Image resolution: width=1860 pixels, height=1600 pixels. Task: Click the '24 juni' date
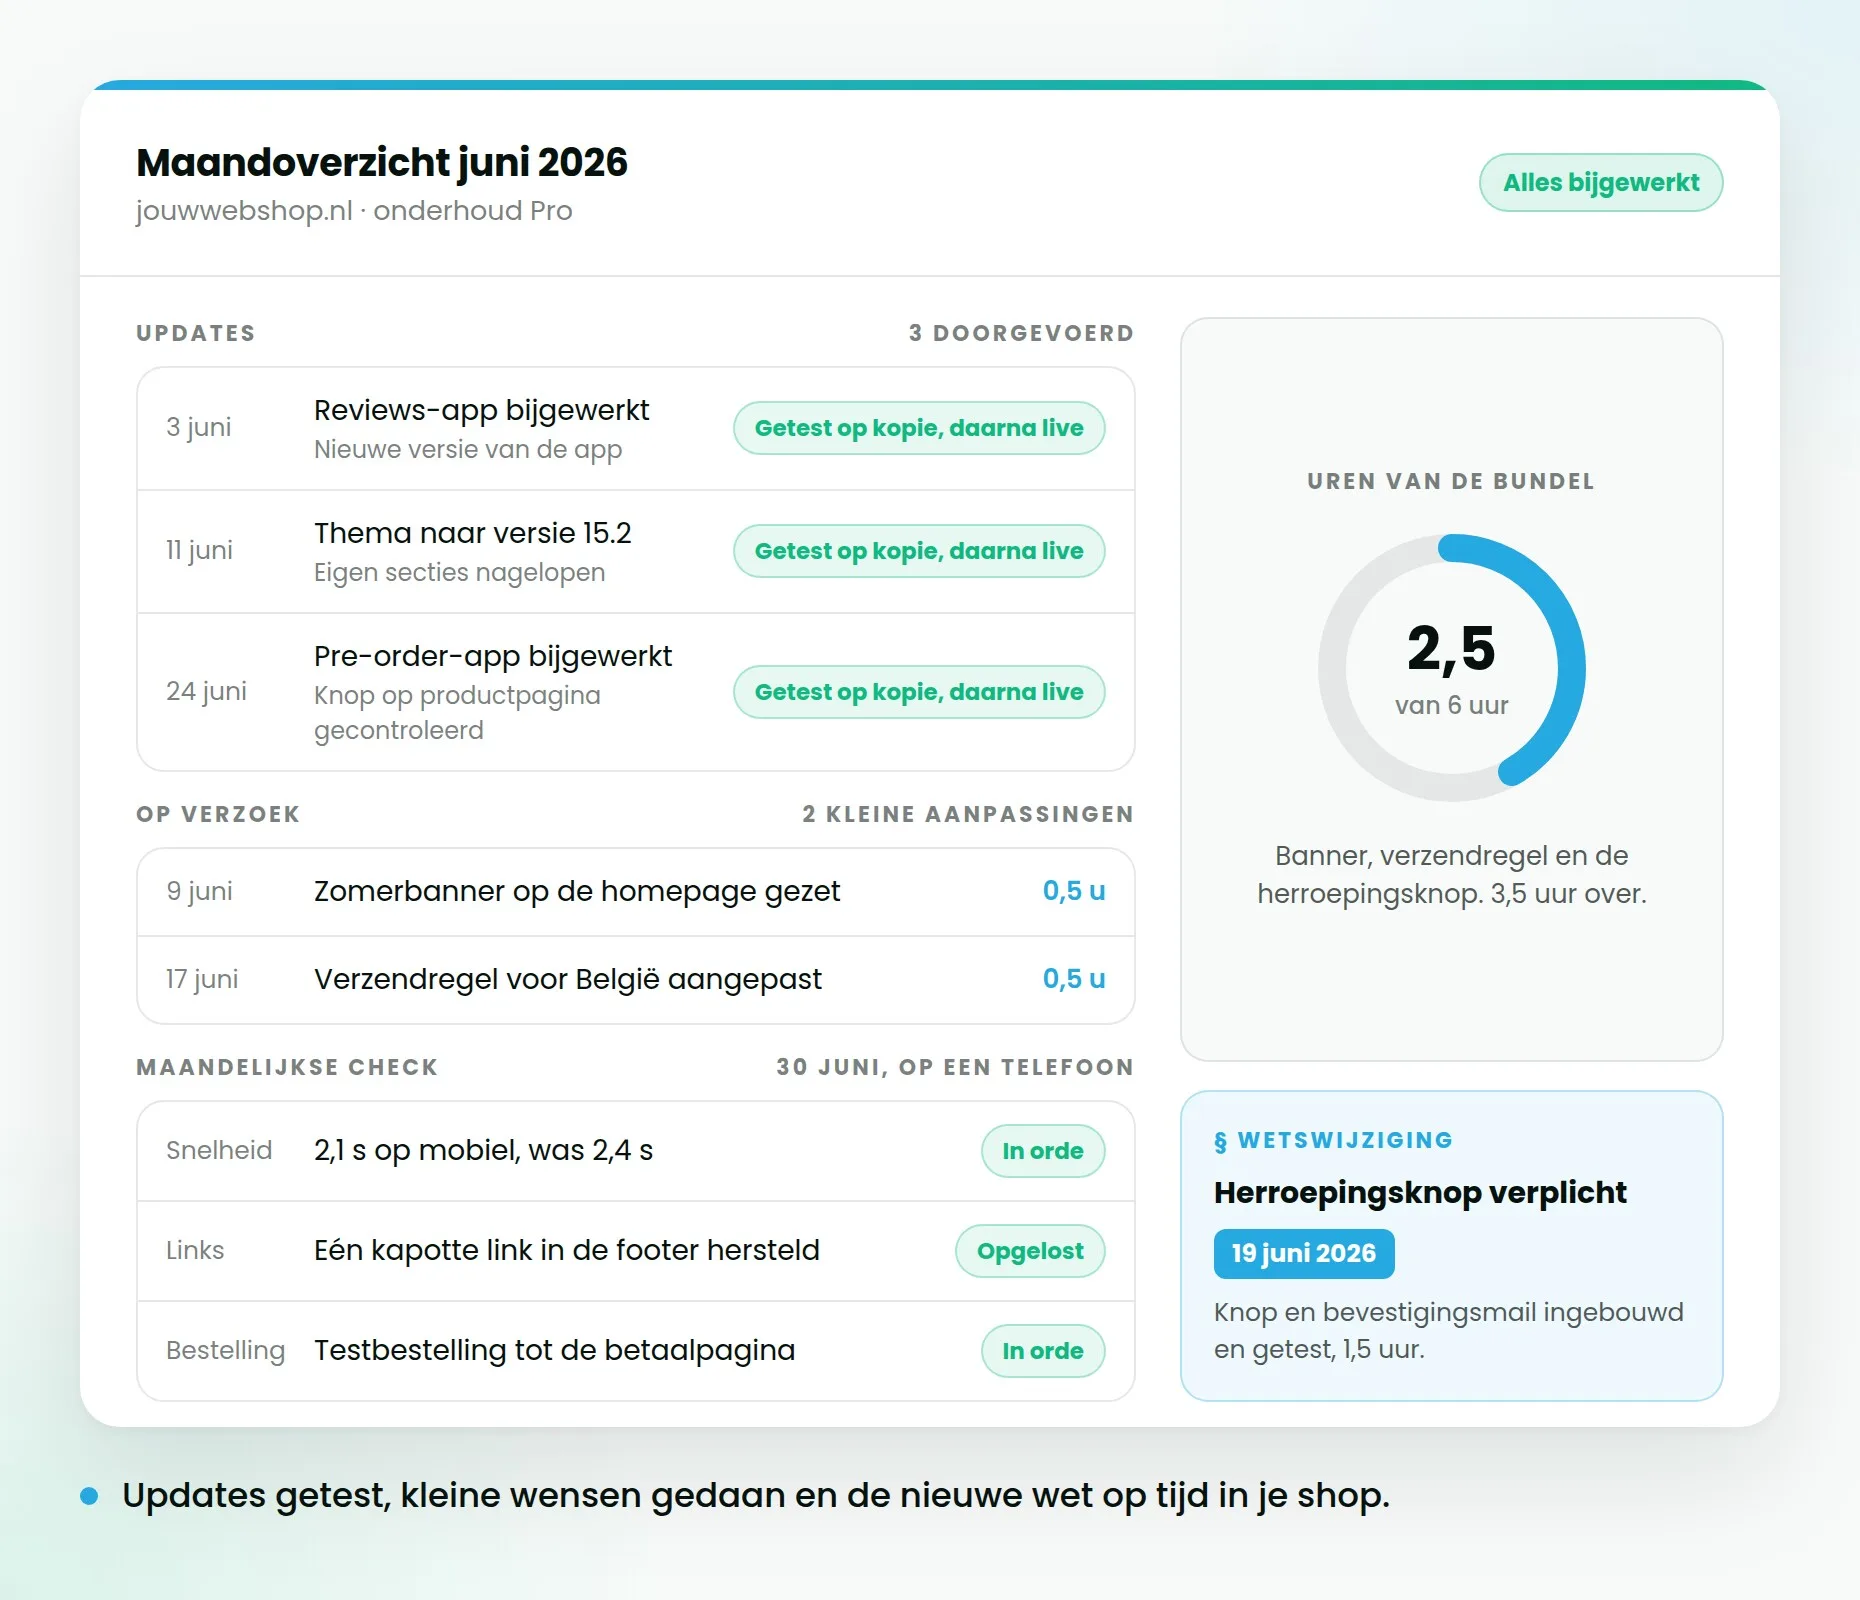click(206, 691)
